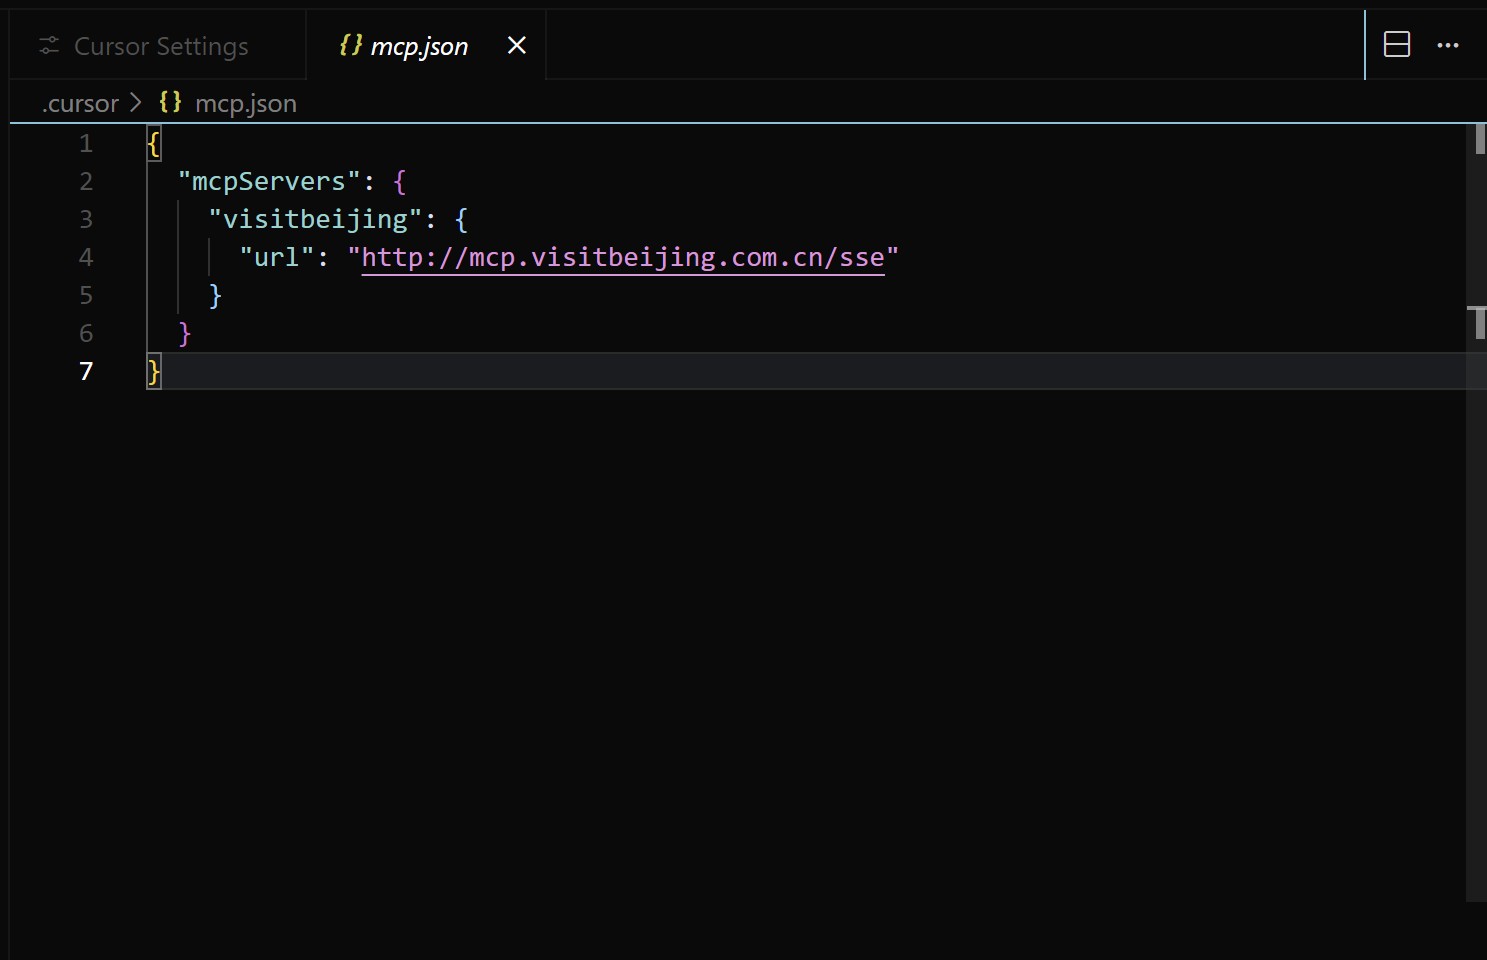Select line number 4 in the gutter
The width and height of the screenshot is (1487, 960).
86,257
